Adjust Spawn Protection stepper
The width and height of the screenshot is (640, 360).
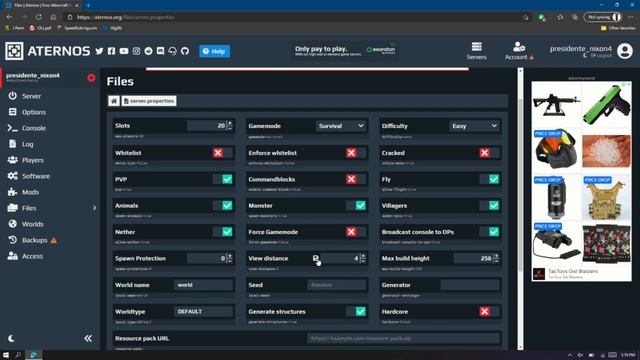click(230, 258)
